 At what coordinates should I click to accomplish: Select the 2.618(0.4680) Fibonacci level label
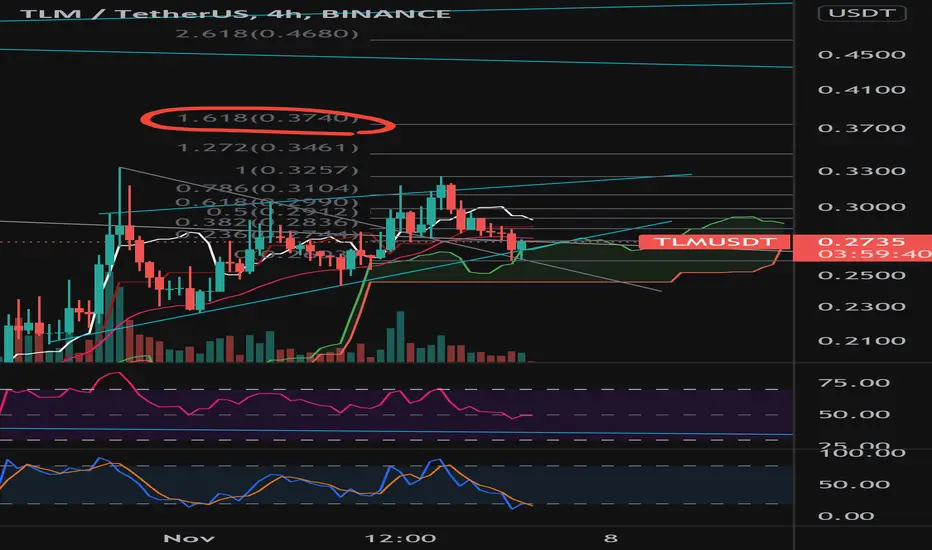pos(267,33)
